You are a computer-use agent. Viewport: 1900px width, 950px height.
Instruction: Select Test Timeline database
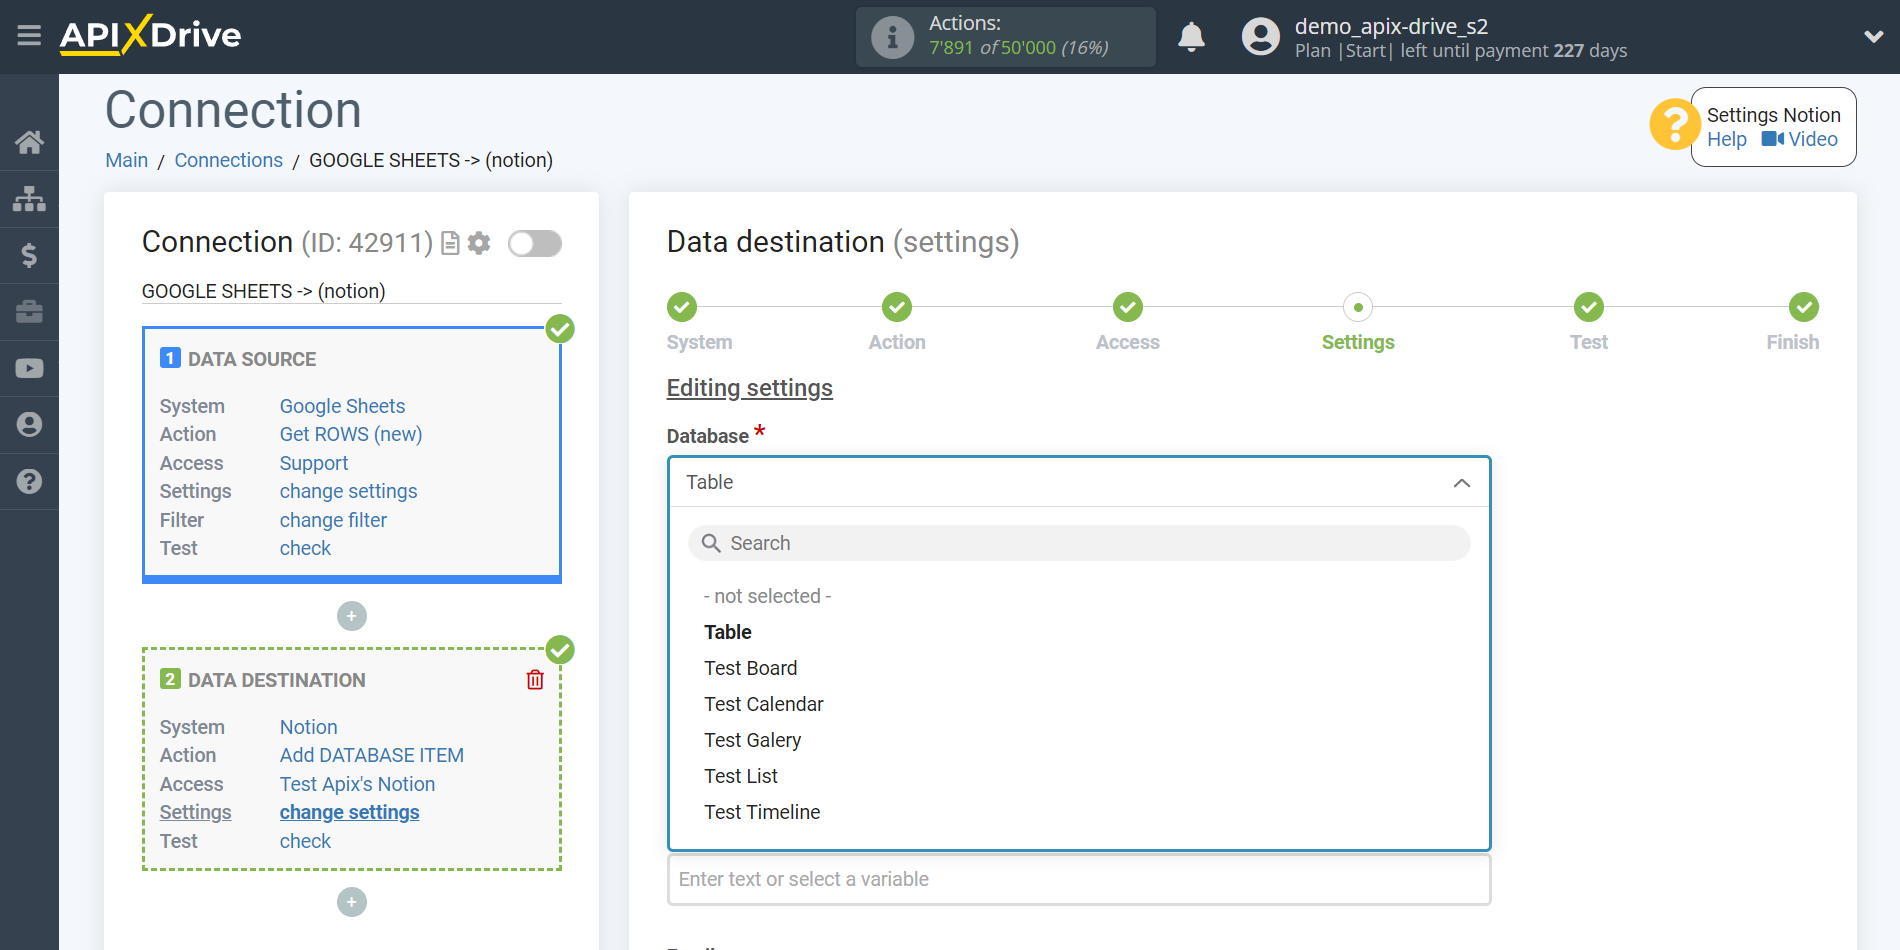pyautogui.click(x=762, y=812)
